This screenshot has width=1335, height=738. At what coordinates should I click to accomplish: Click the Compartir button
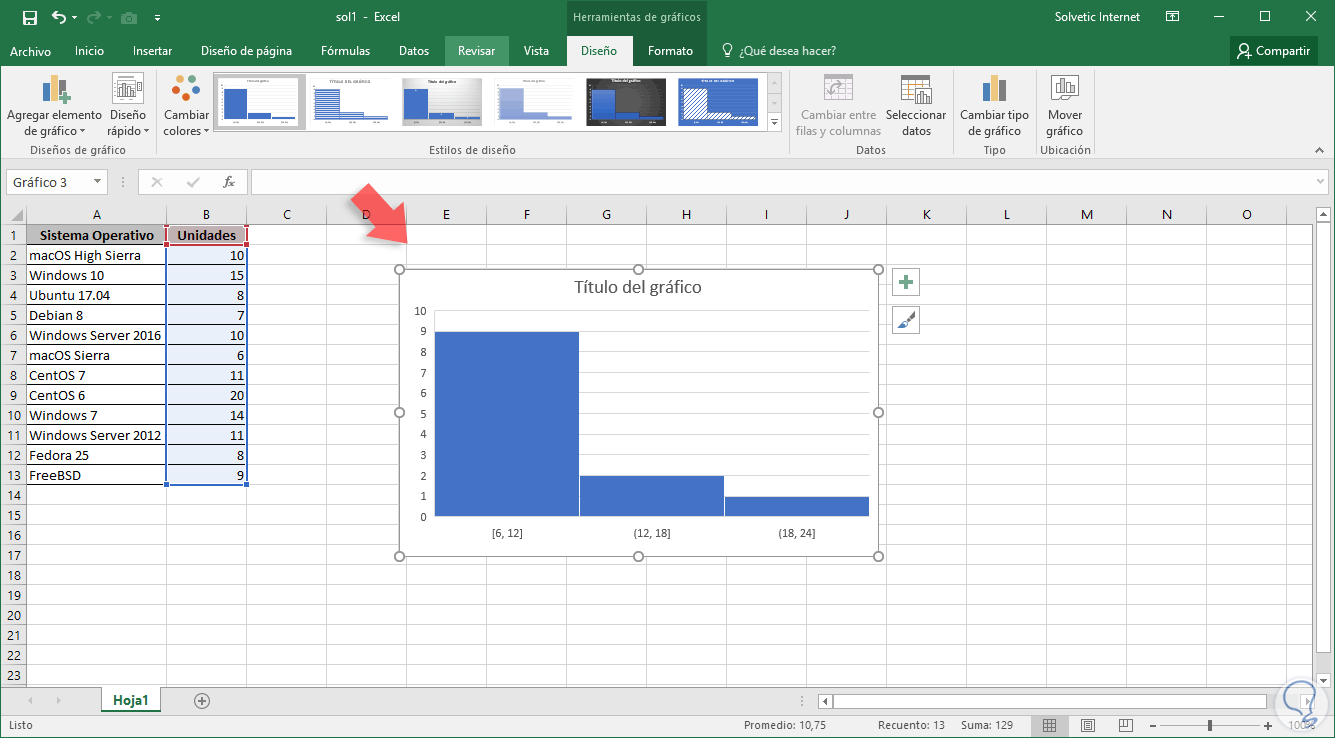(x=1273, y=51)
